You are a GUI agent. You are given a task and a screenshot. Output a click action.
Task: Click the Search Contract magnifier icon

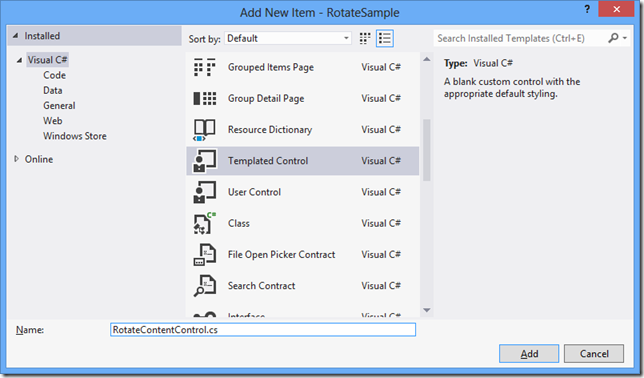coord(205,286)
